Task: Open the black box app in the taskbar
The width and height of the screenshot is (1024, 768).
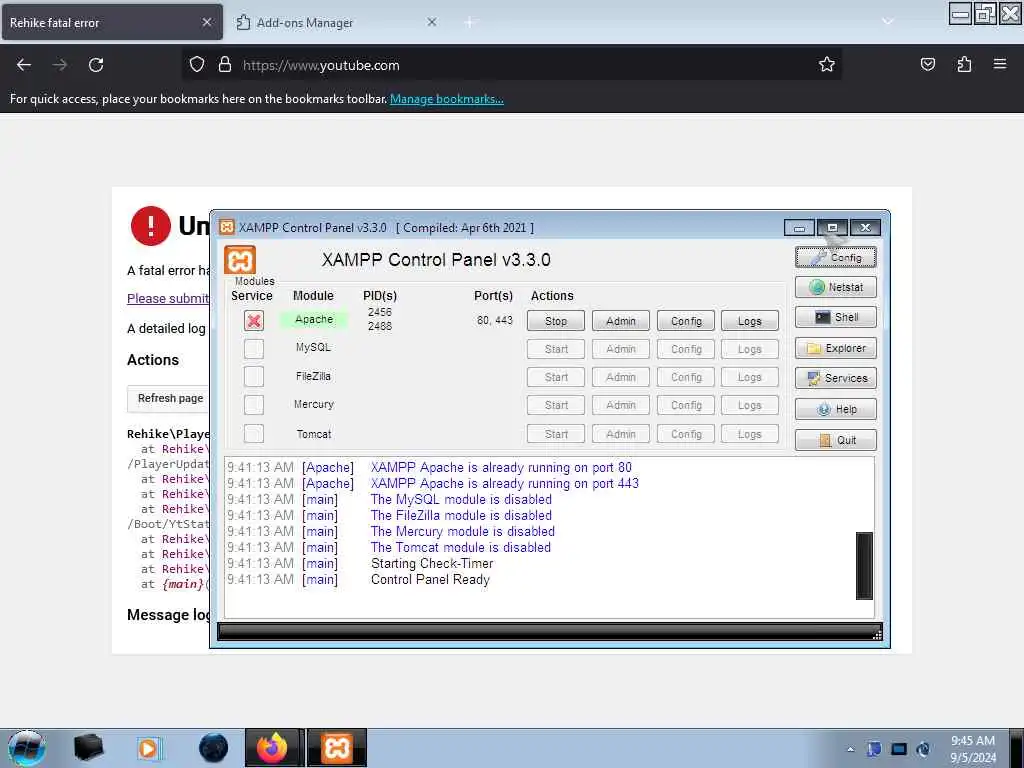Action: (88, 748)
